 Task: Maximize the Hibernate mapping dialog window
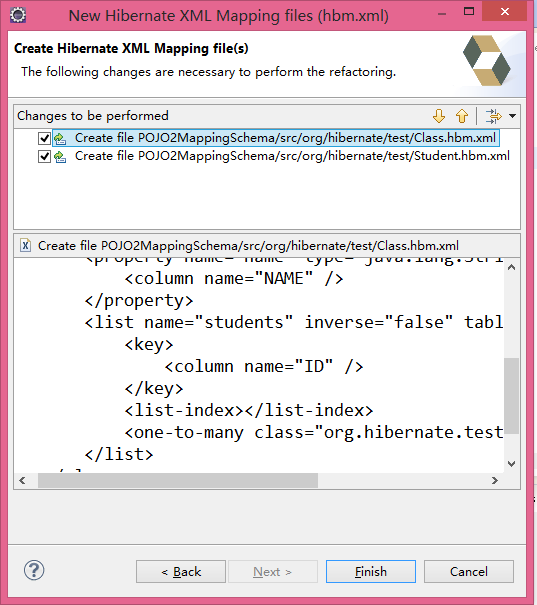point(469,12)
